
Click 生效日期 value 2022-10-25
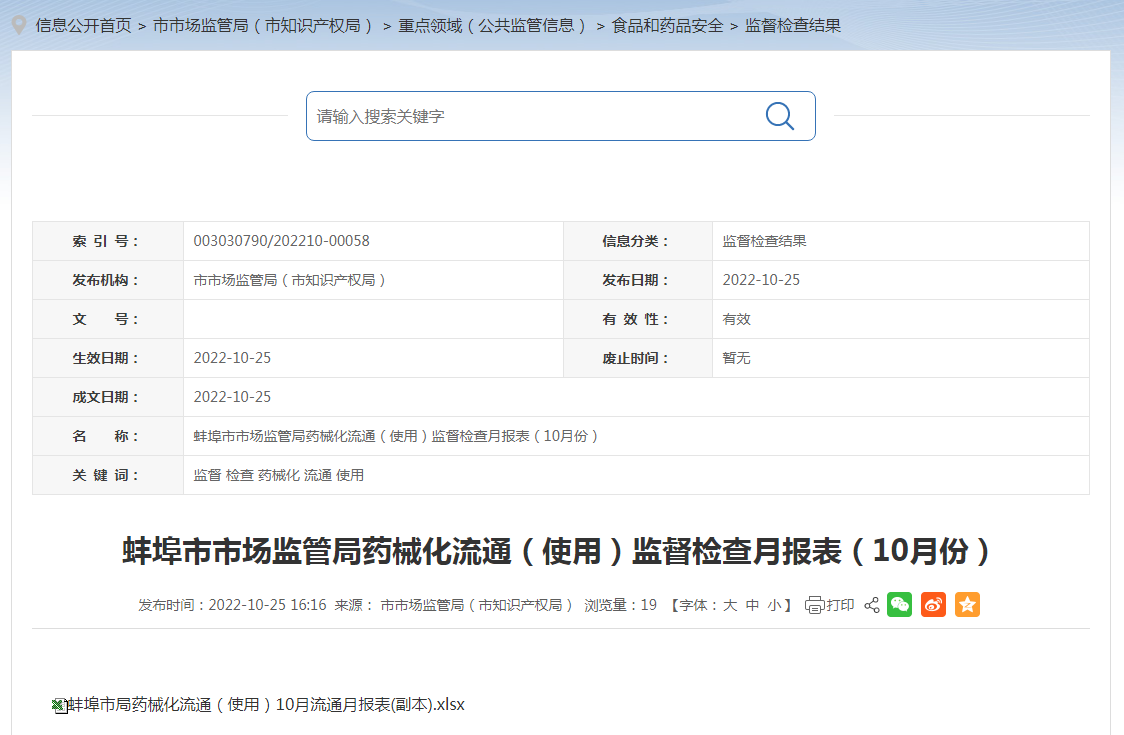(232, 358)
